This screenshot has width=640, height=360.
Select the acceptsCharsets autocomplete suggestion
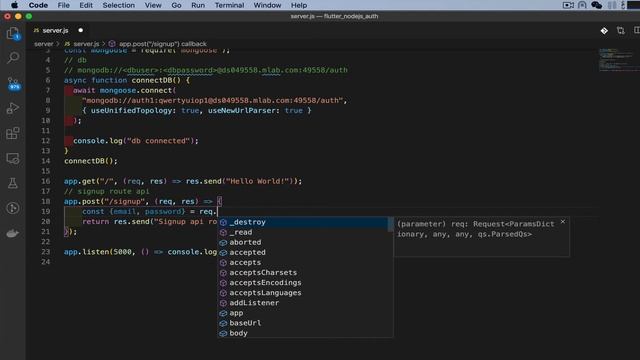click(305, 273)
